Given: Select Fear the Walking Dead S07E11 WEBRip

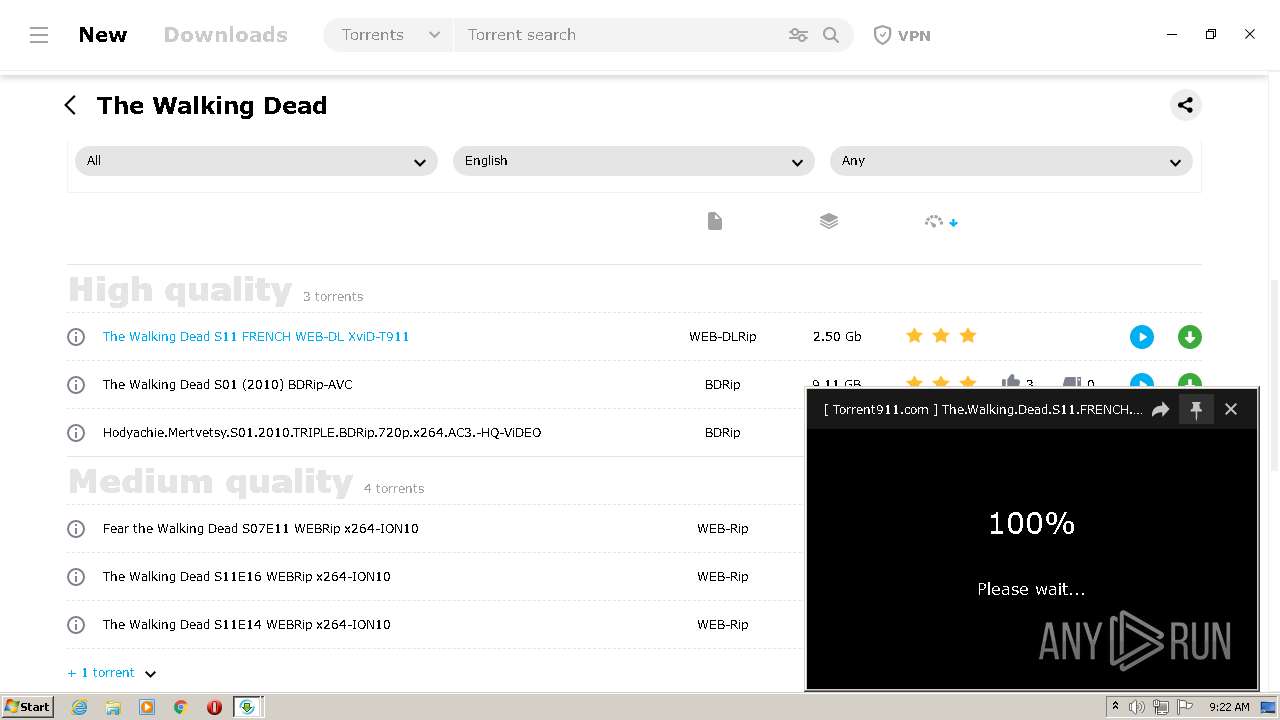Looking at the screenshot, I should tap(260, 529).
